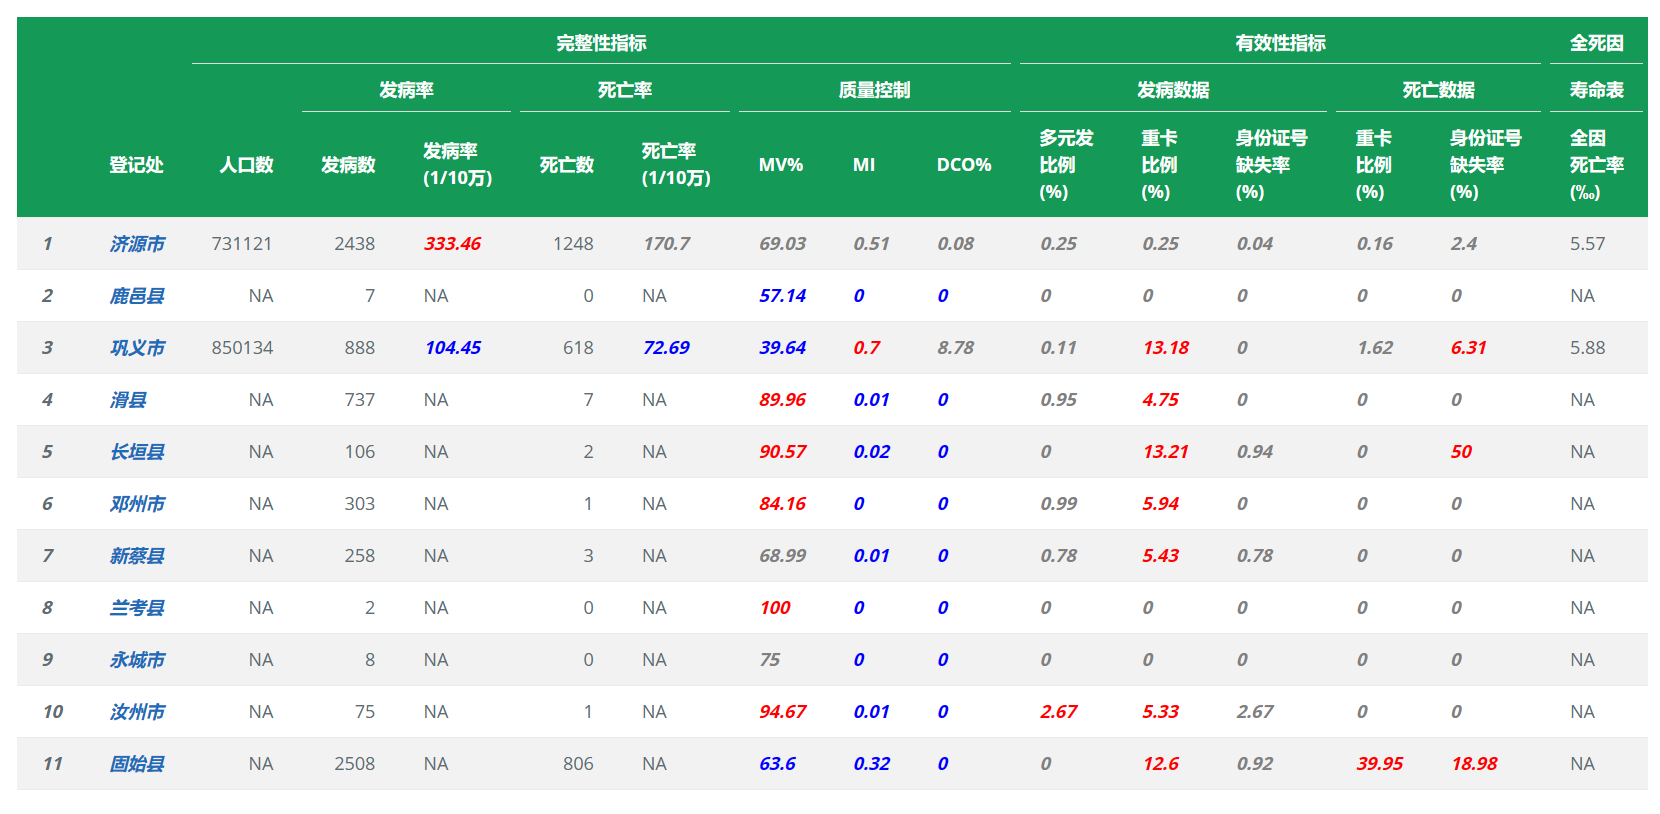Open the 邓州市 registry link
Image resolution: width=1660 pixels, height=814 pixels.
coord(137,504)
